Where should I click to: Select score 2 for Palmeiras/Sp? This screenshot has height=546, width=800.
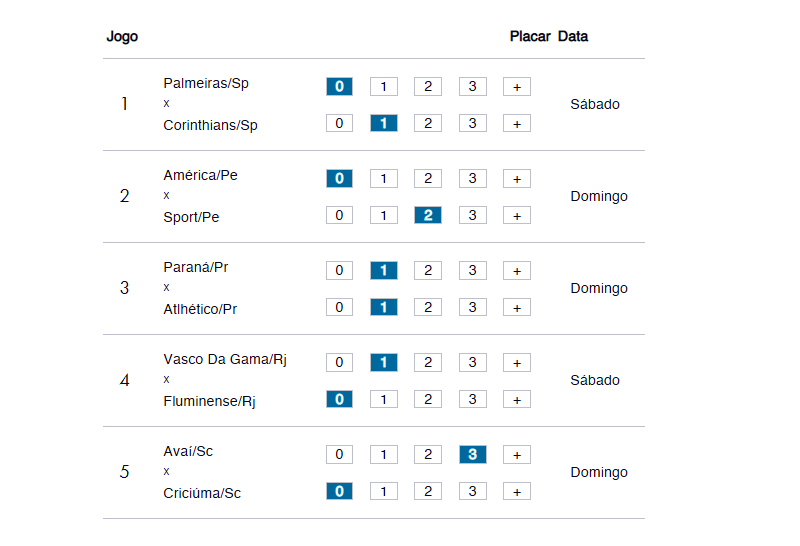pos(428,87)
